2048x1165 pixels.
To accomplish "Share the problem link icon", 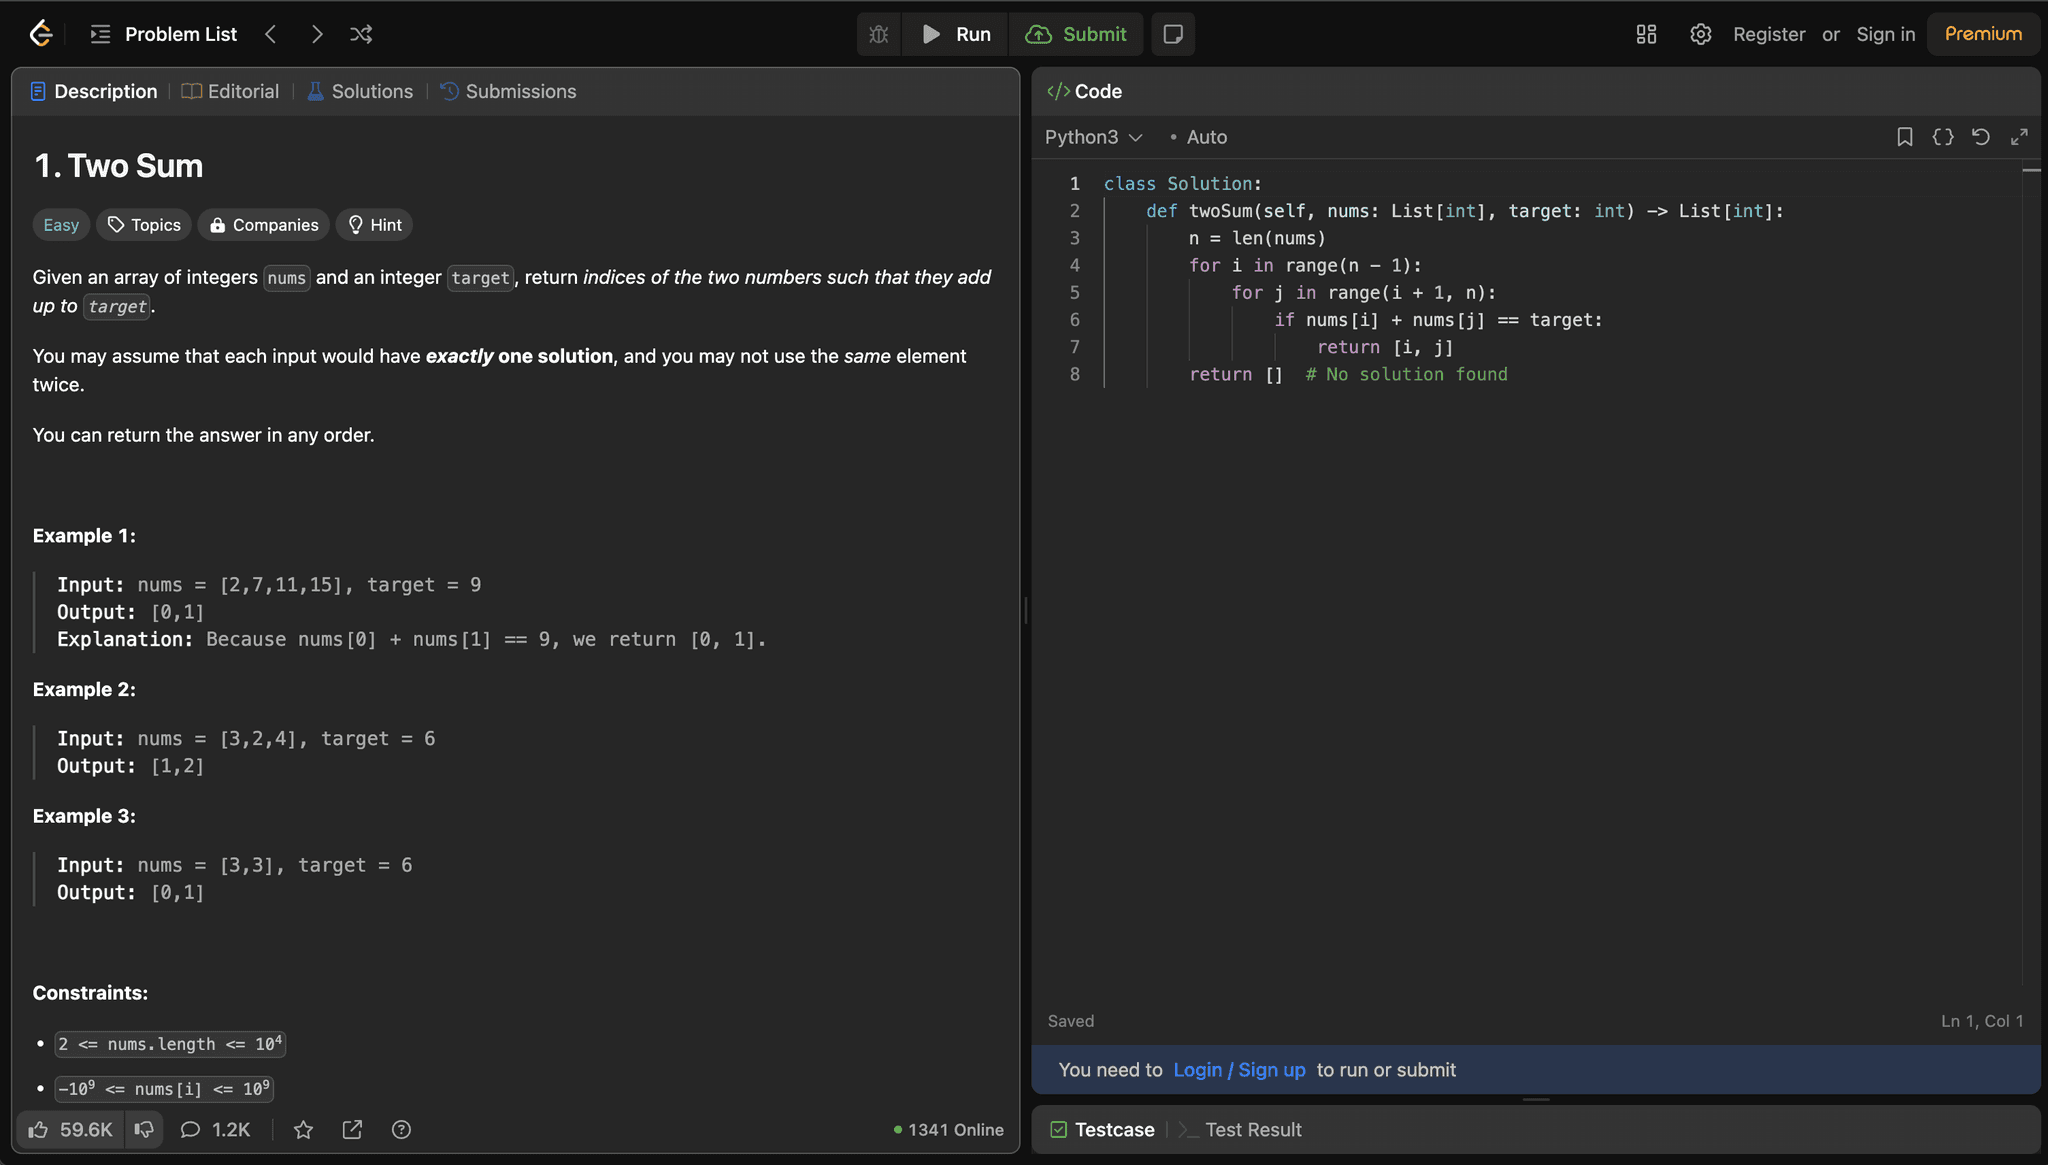I will coord(352,1129).
